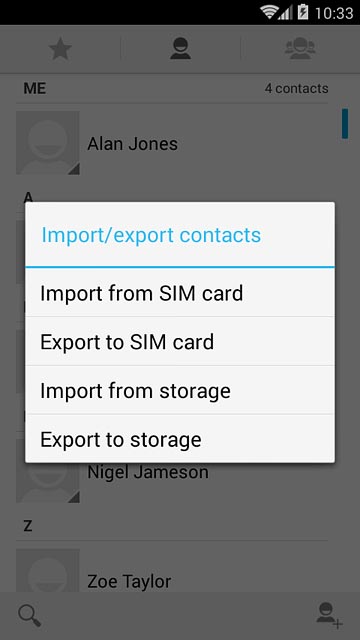Tap the clock showing 10:33
360x640 pixels.
pyautogui.click(x=334, y=13)
